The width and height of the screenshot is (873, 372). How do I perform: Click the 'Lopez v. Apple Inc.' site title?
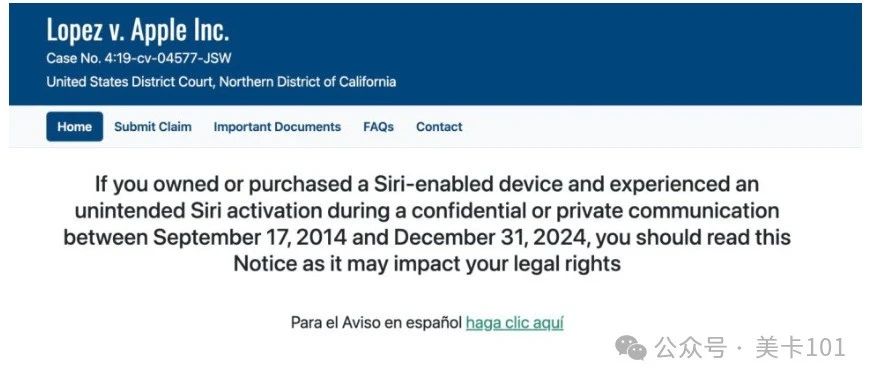pos(138,30)
